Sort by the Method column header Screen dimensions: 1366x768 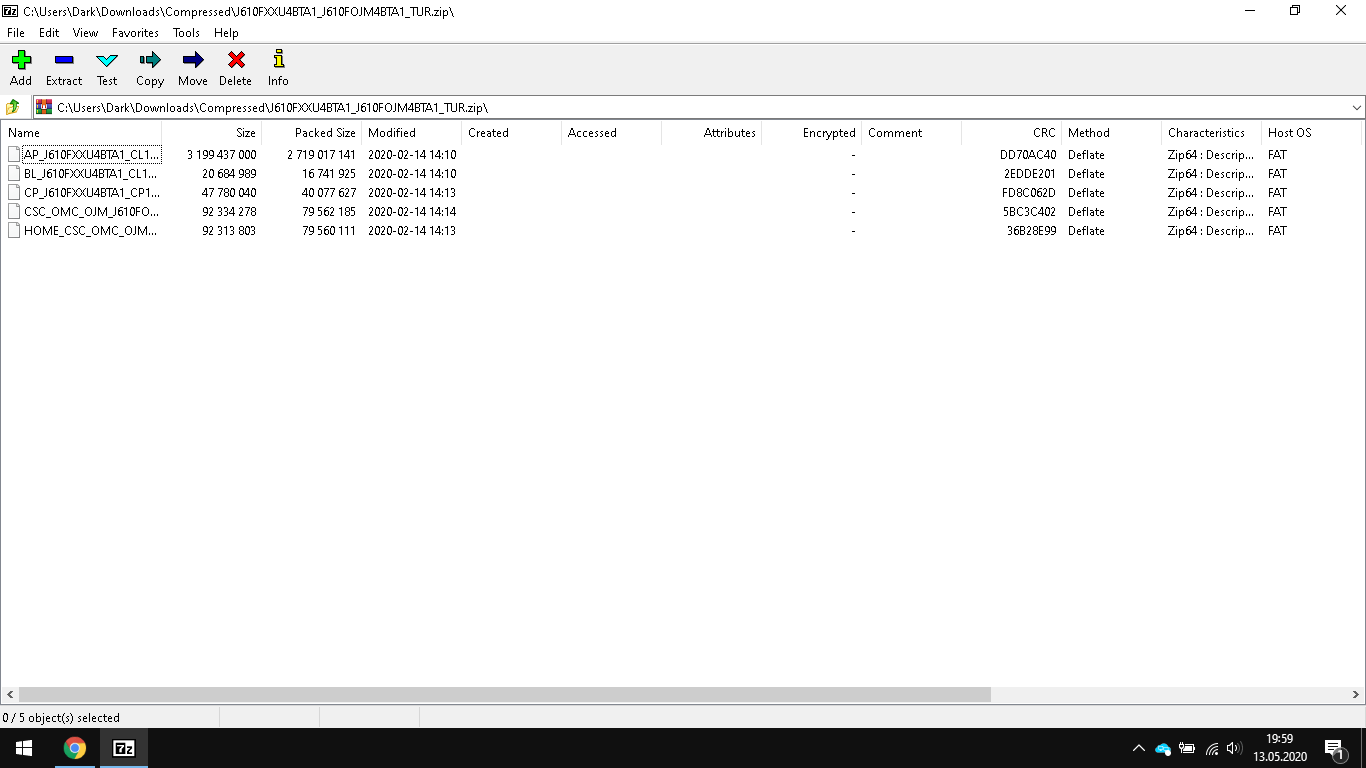pyautogui.click(x=1111, y=133)
